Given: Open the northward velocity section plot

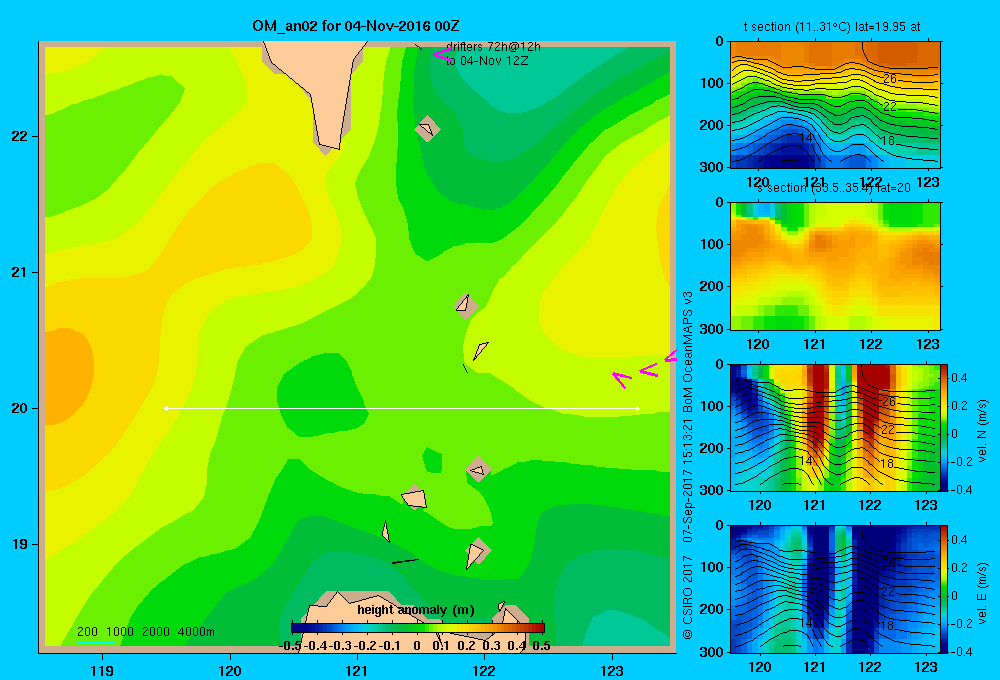Looking at the screenshot, I should [834, 427].
